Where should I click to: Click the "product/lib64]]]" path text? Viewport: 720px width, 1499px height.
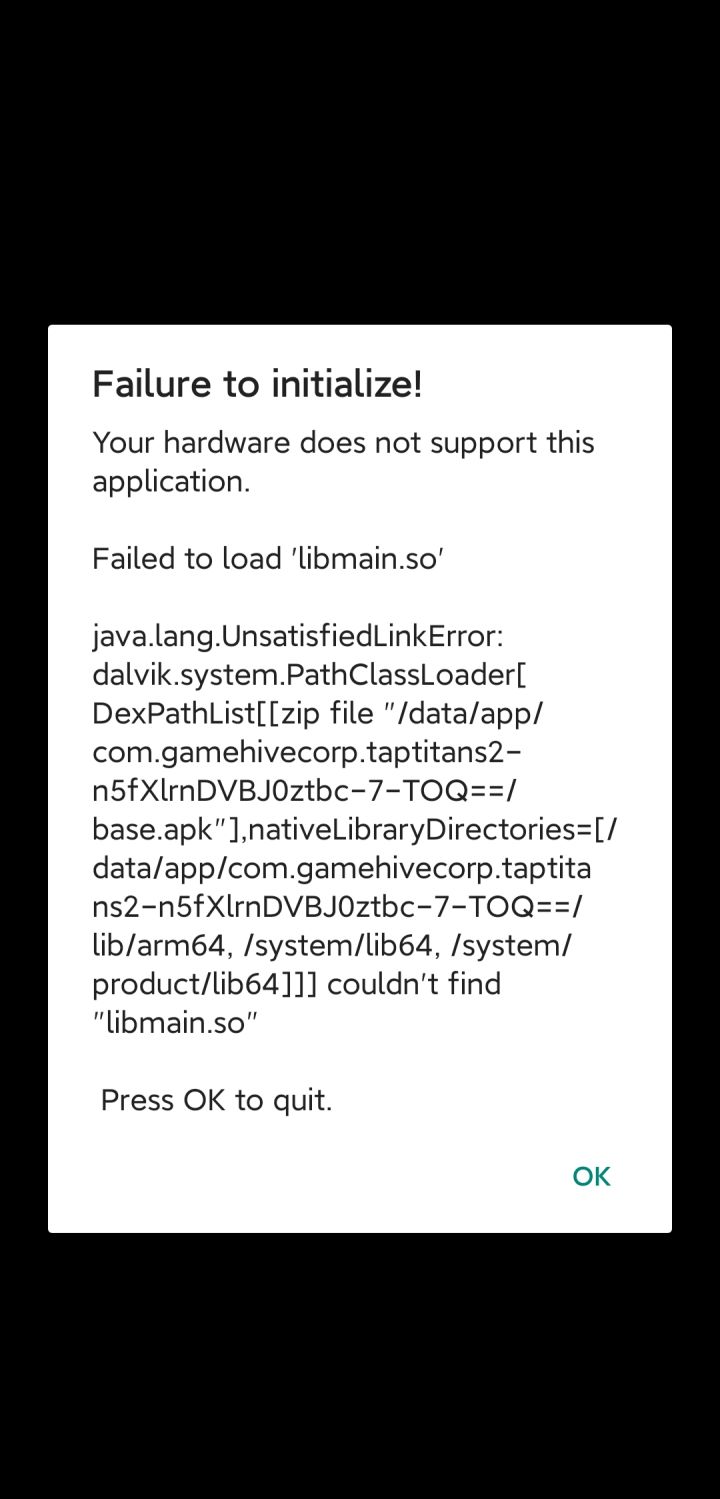[x=204, y=985]
